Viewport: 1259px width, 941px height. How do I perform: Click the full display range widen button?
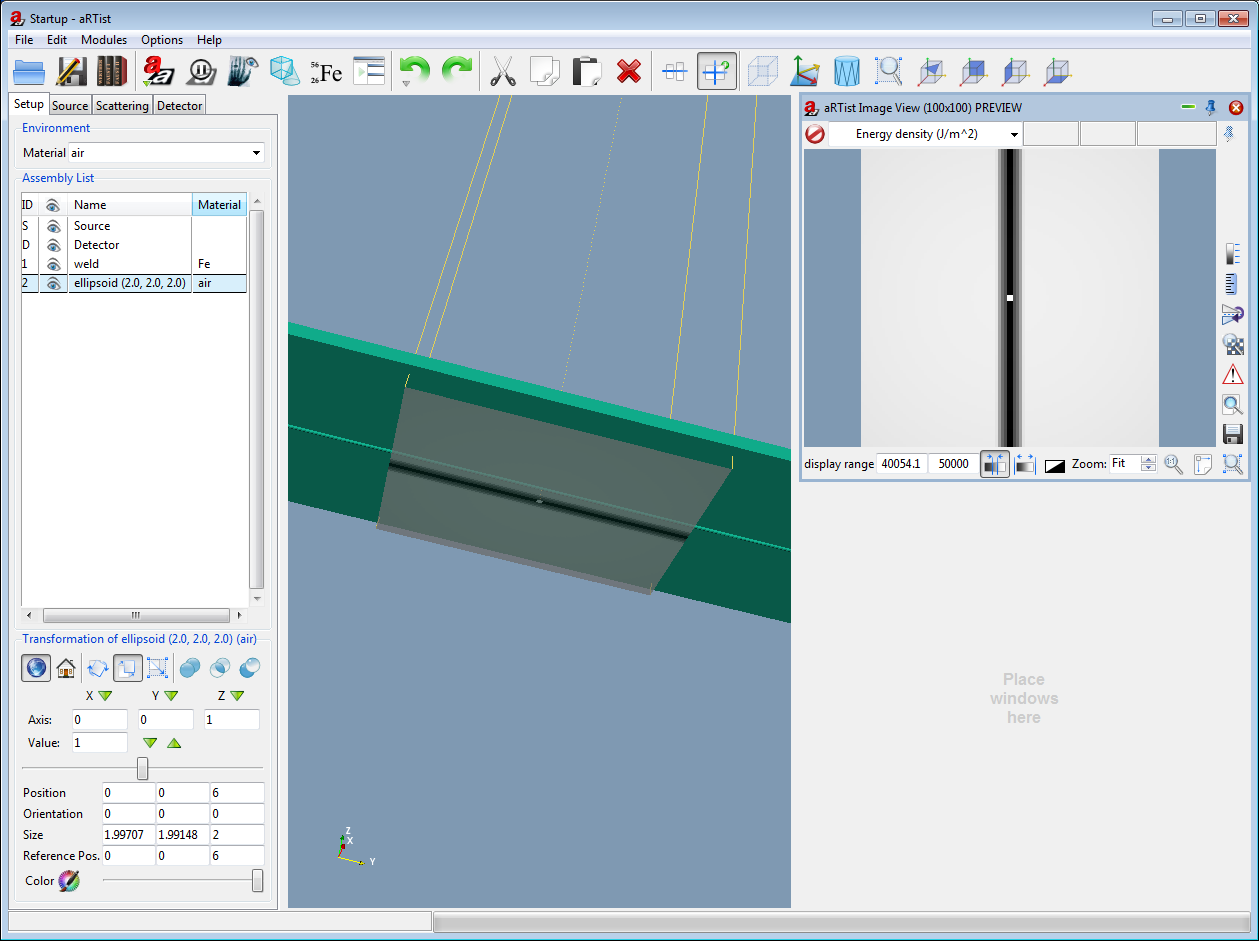(x=1025, y=464)
